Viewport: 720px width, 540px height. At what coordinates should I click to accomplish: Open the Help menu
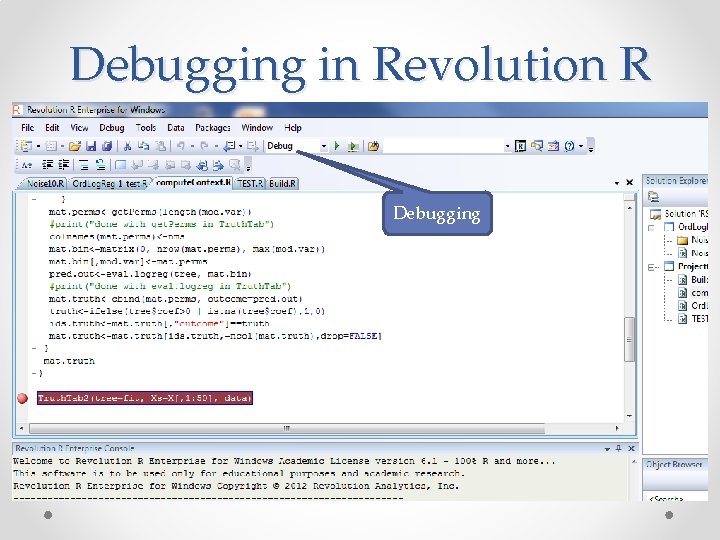pos(292,128)
